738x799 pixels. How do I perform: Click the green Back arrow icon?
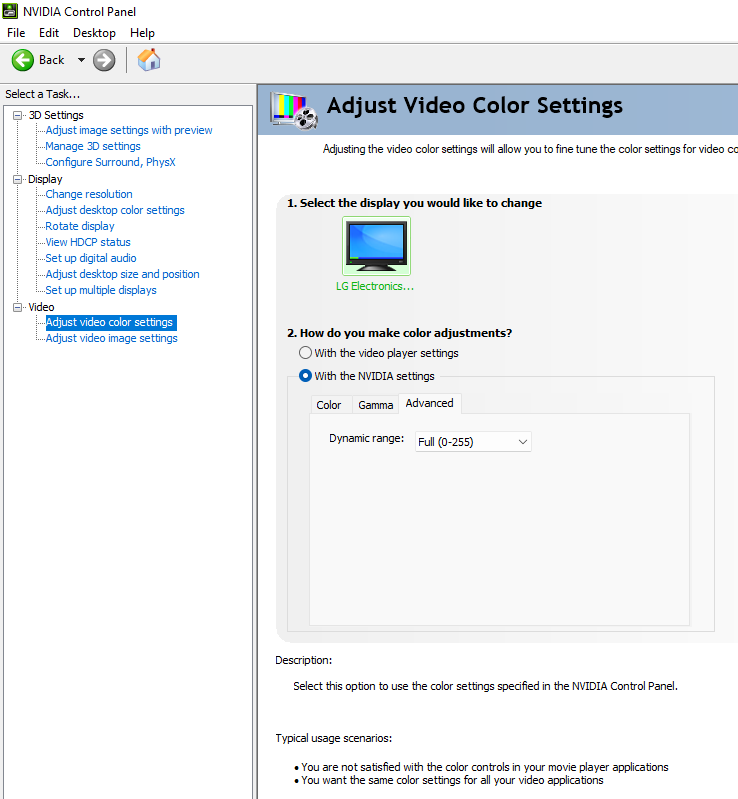tap(23, 61)
